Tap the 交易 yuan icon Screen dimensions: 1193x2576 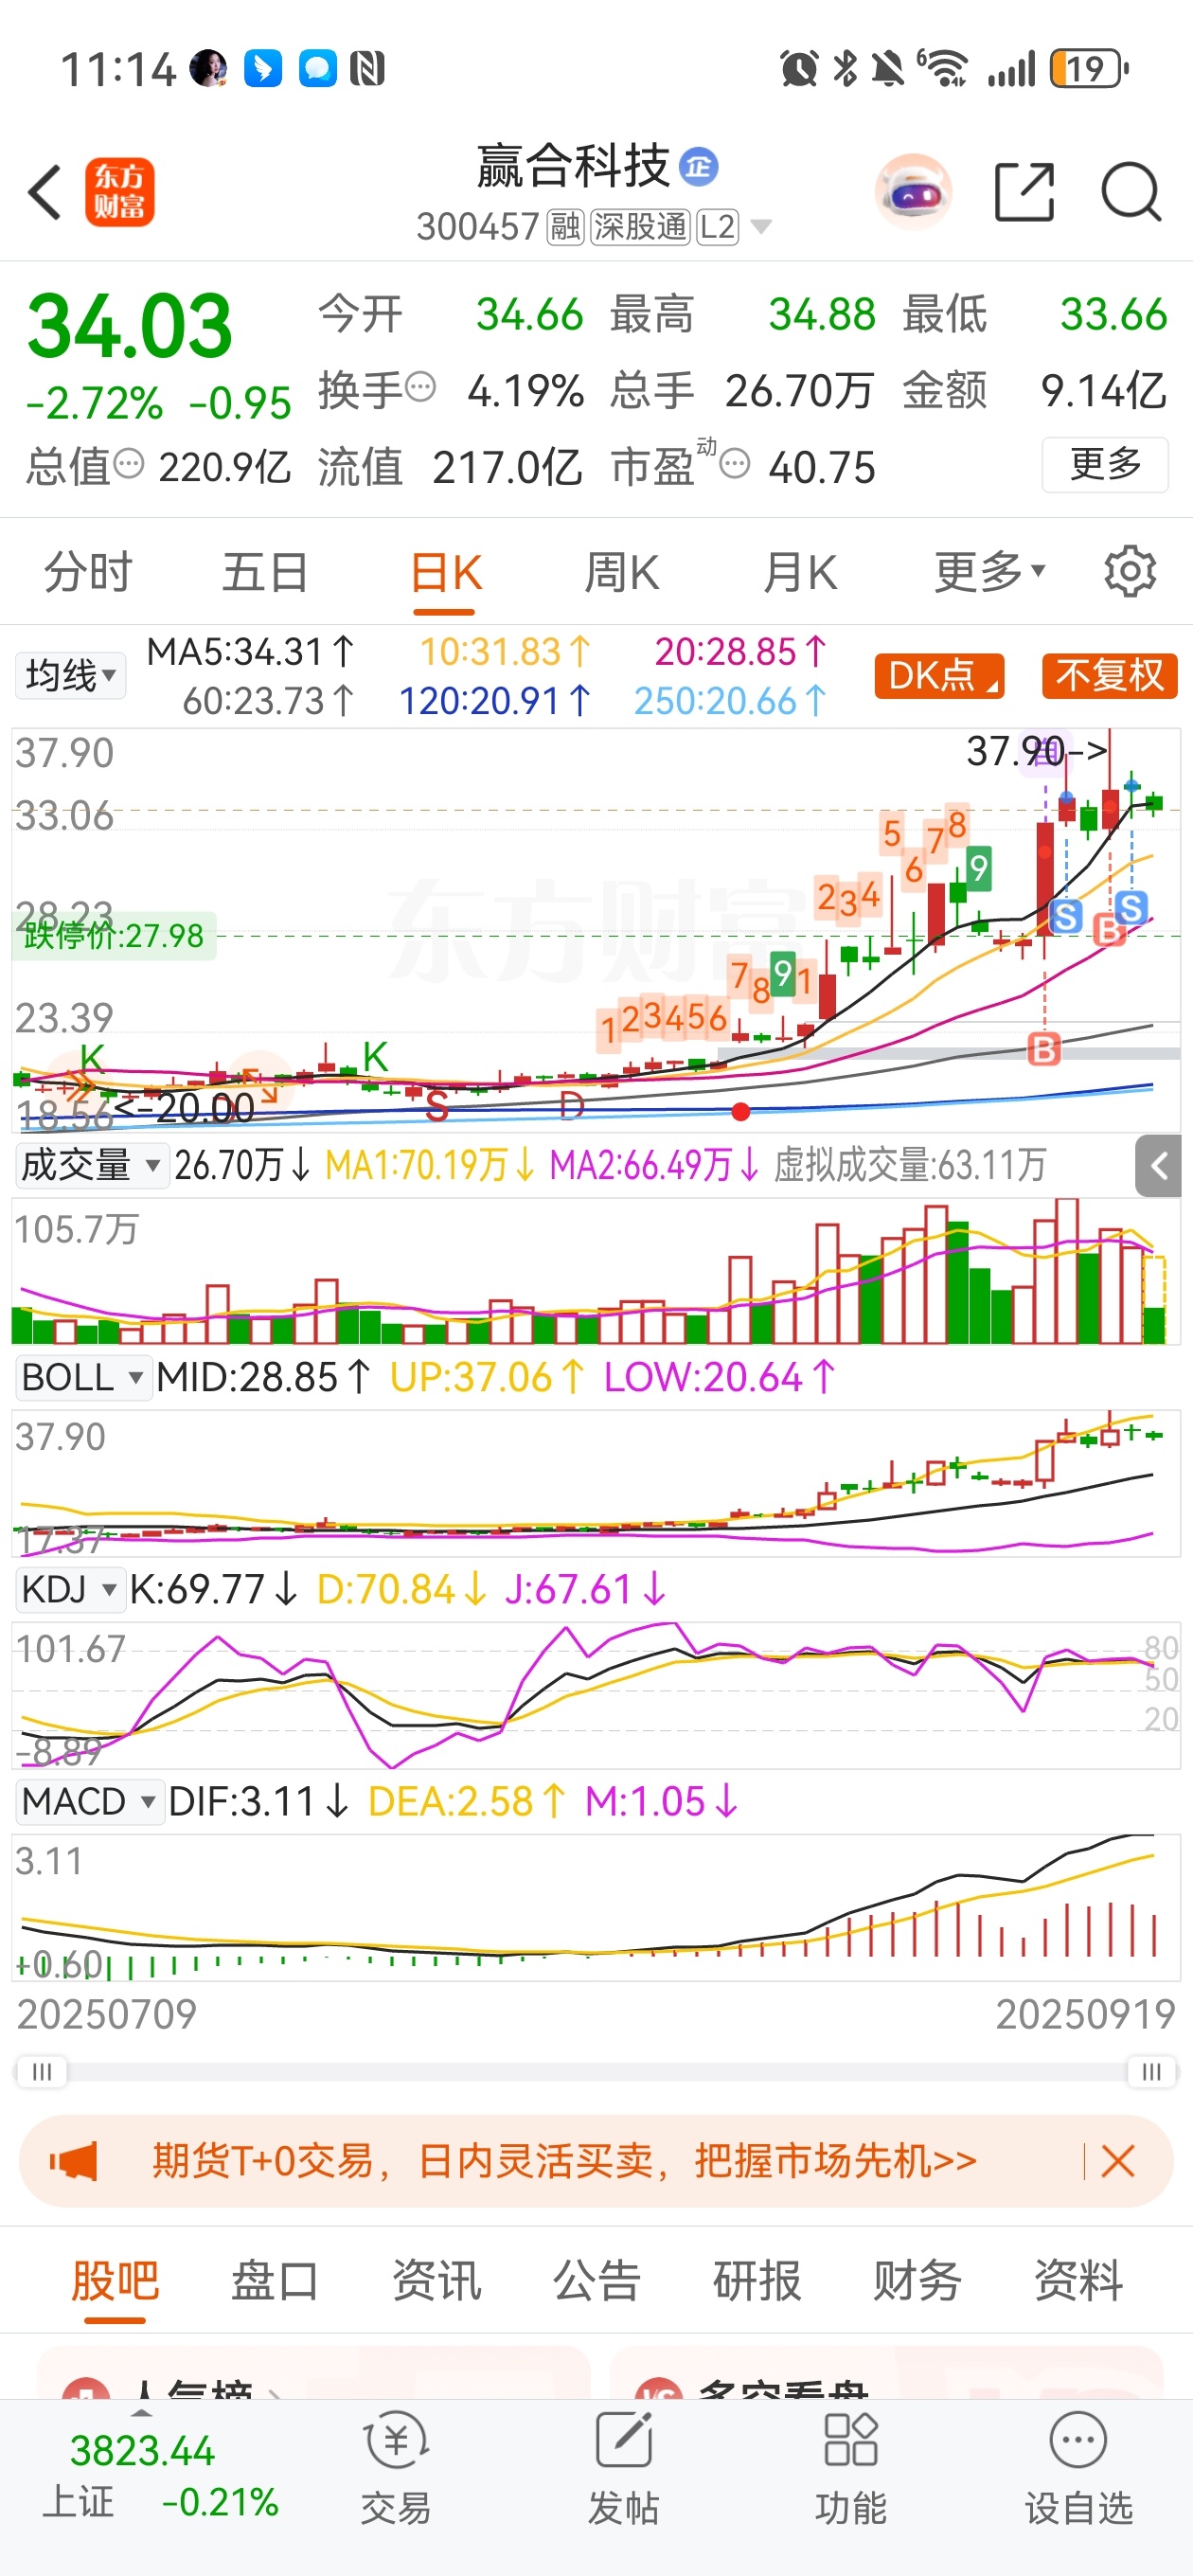[396, 2441]
